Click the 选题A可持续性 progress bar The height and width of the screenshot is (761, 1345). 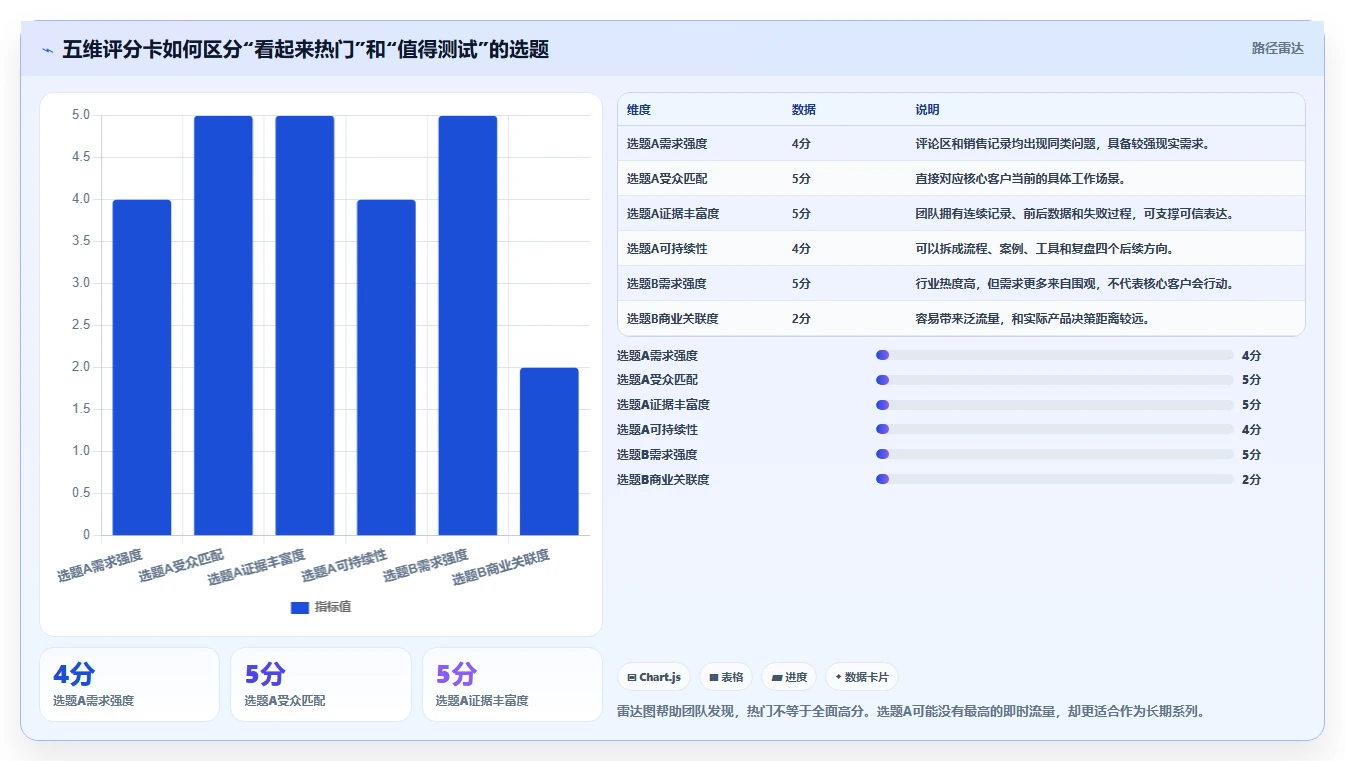pyautogui.click(x=1054, y=429)
